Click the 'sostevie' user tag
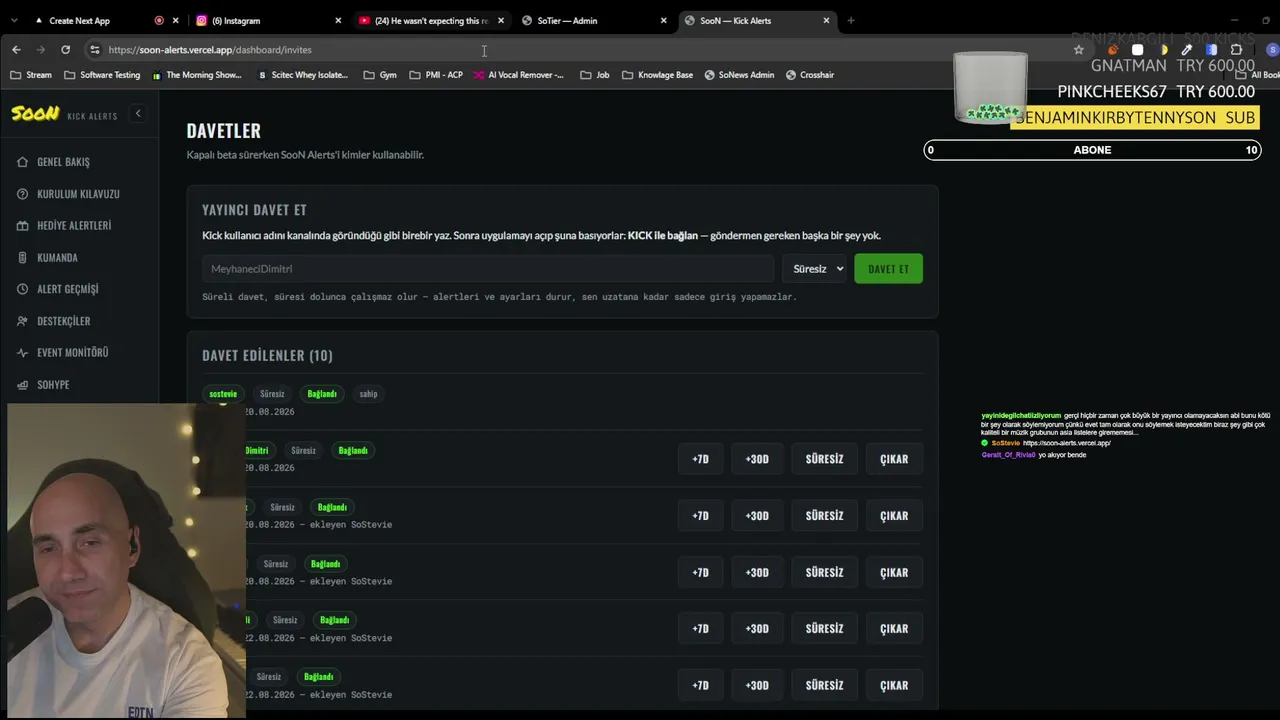Viewport: 1280px width, 720px height. (x=223, y=394)
